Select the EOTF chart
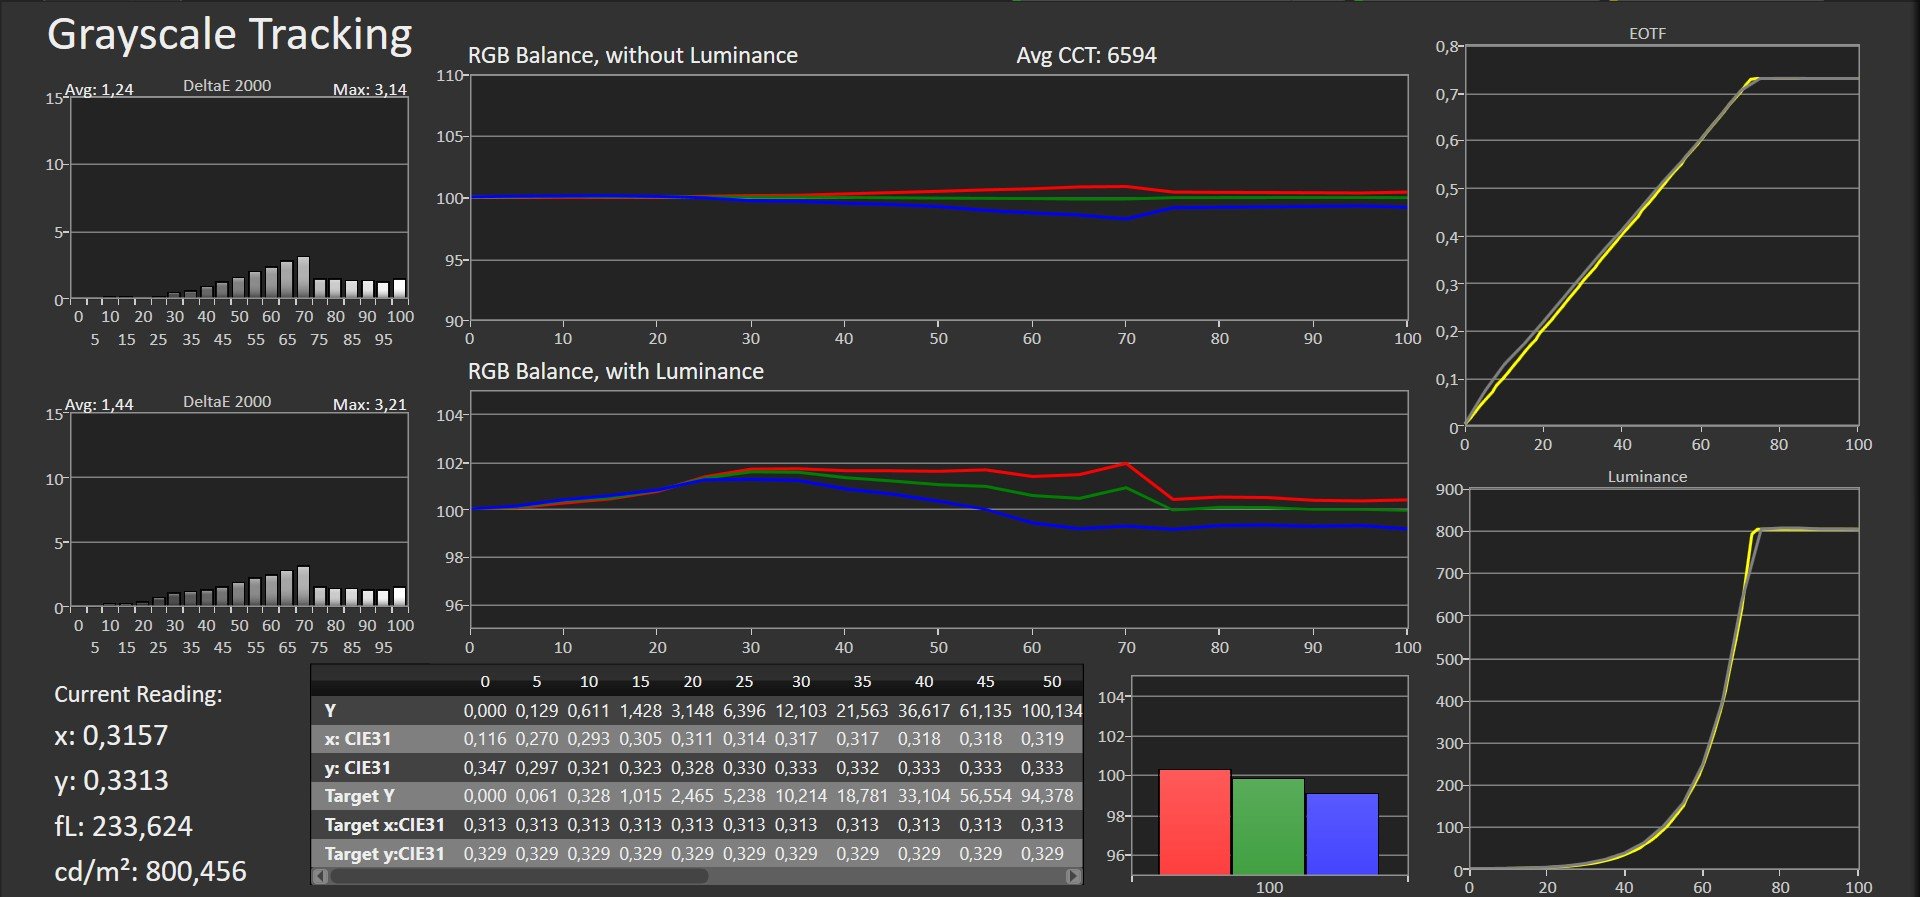 click(x=1660, y=236)
